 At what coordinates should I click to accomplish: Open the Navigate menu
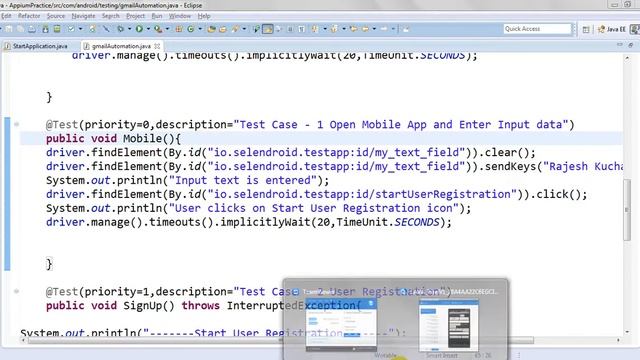[x=83, y=16]
